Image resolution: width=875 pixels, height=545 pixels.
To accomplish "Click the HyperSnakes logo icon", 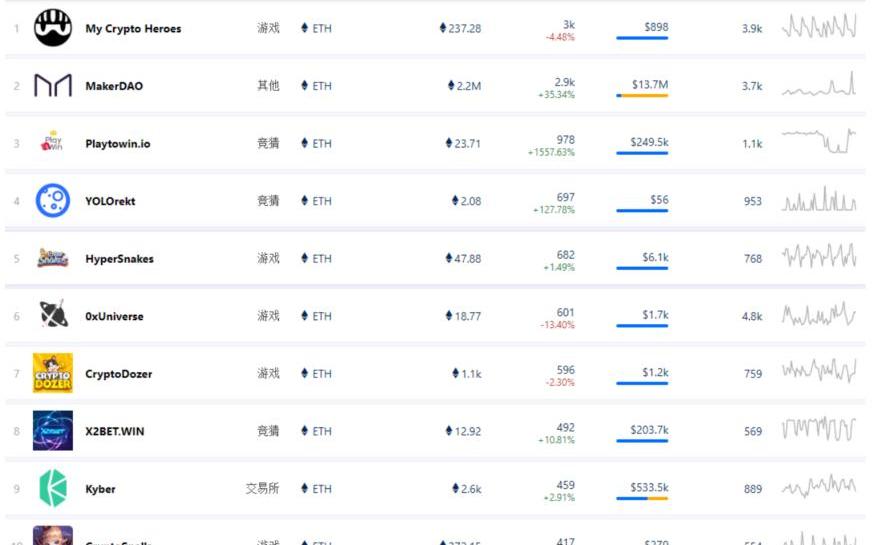I will point(53,258).
